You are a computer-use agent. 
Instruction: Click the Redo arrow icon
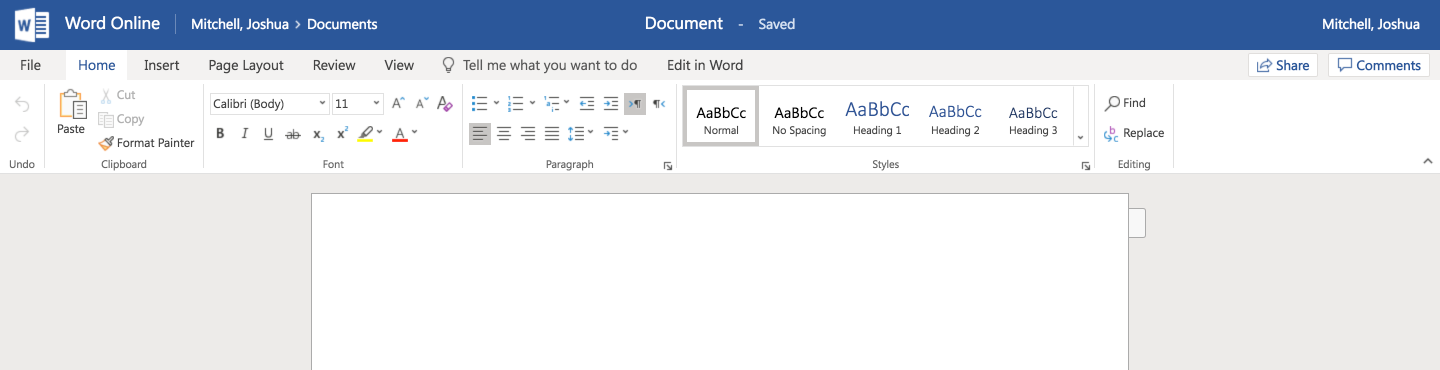(22, 134)
